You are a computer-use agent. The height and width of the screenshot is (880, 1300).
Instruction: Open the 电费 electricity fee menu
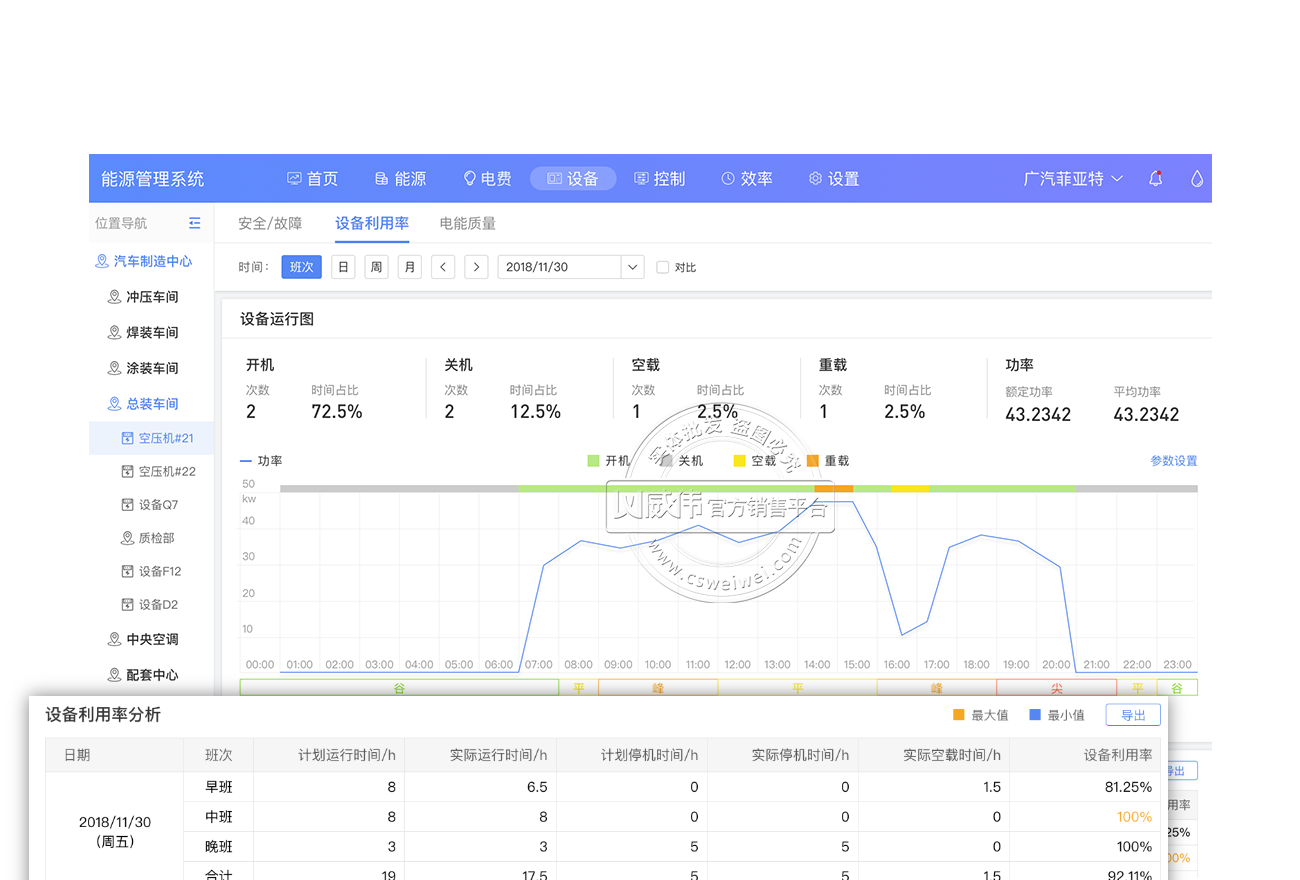pyautogui.click(x=487, y=179)
